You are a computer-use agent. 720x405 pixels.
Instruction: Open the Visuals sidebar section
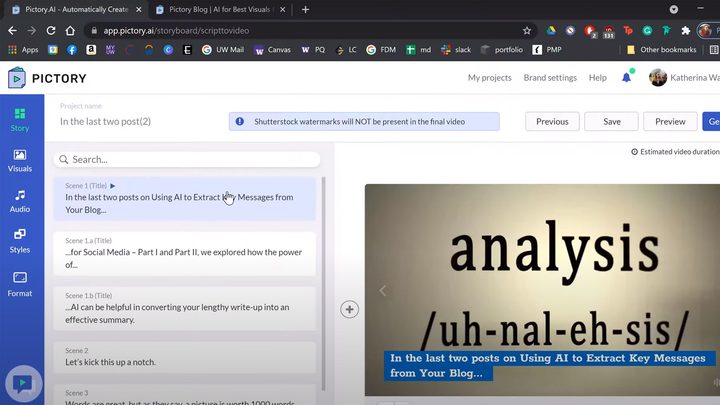click(20, 161)
